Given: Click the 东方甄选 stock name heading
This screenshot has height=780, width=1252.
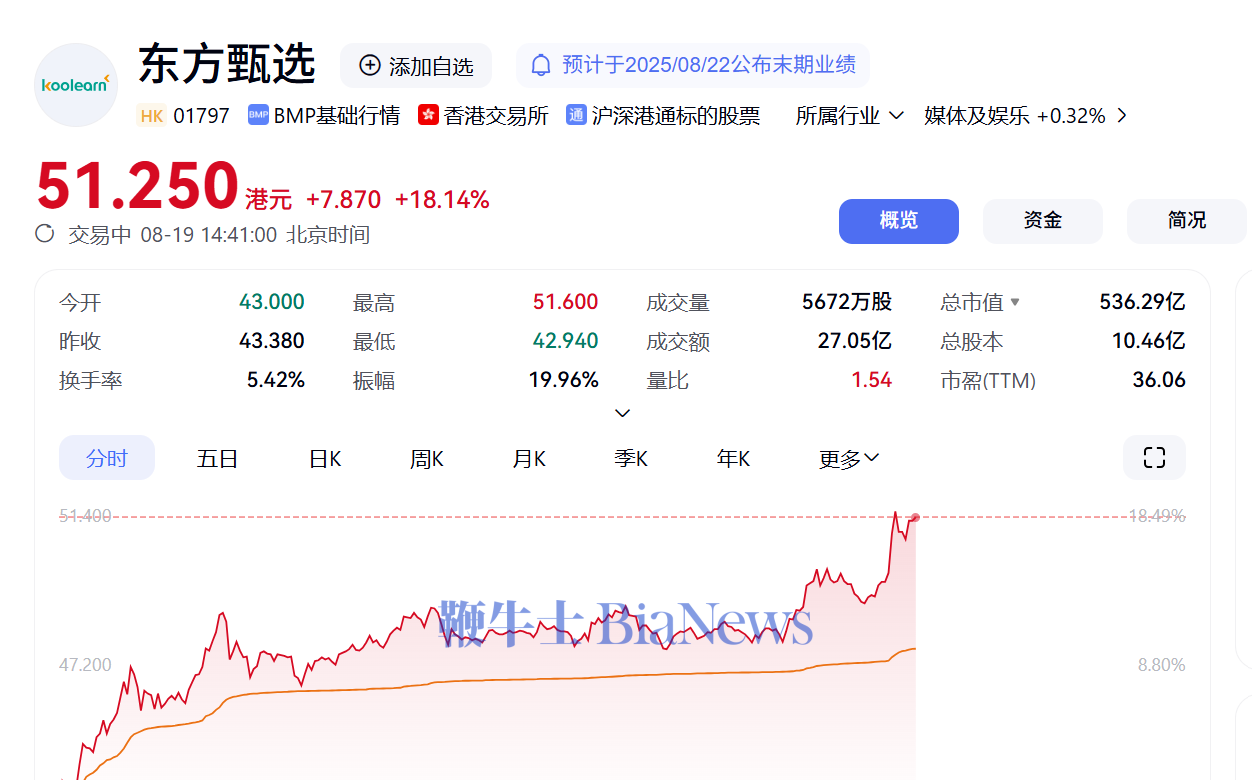Looking at the screenshot, I should (227, 64).
